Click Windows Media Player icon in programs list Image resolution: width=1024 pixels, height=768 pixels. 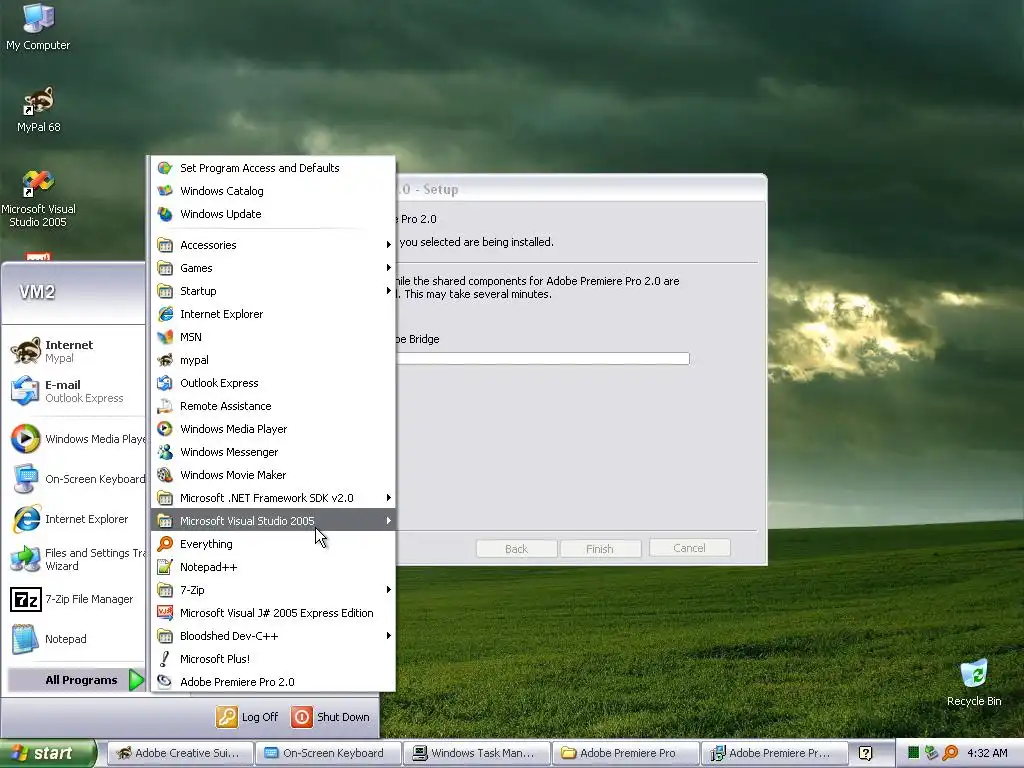pos(165,428)
